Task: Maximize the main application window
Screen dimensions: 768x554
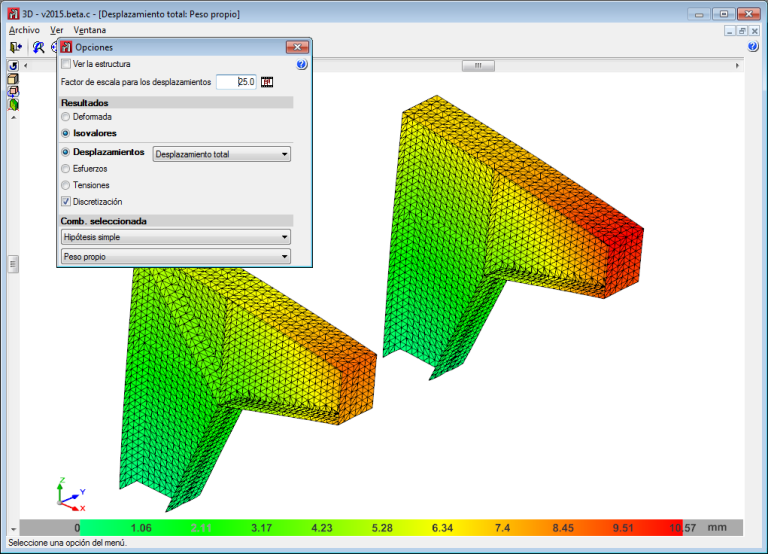Action: (724, 14)
